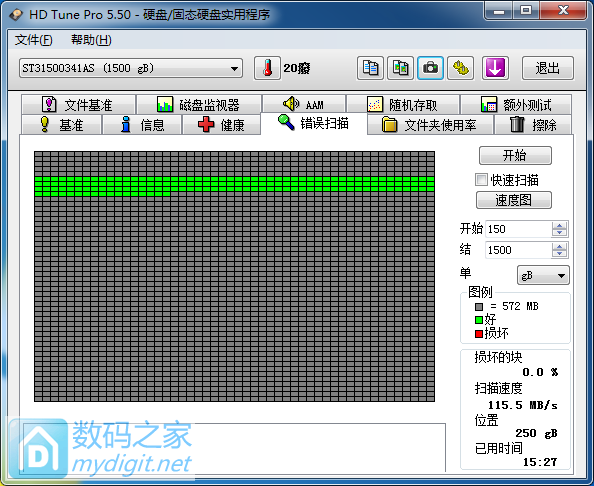Click the 15:27 elapsed time value
This screenshot has height=486, width=594.
540,462
